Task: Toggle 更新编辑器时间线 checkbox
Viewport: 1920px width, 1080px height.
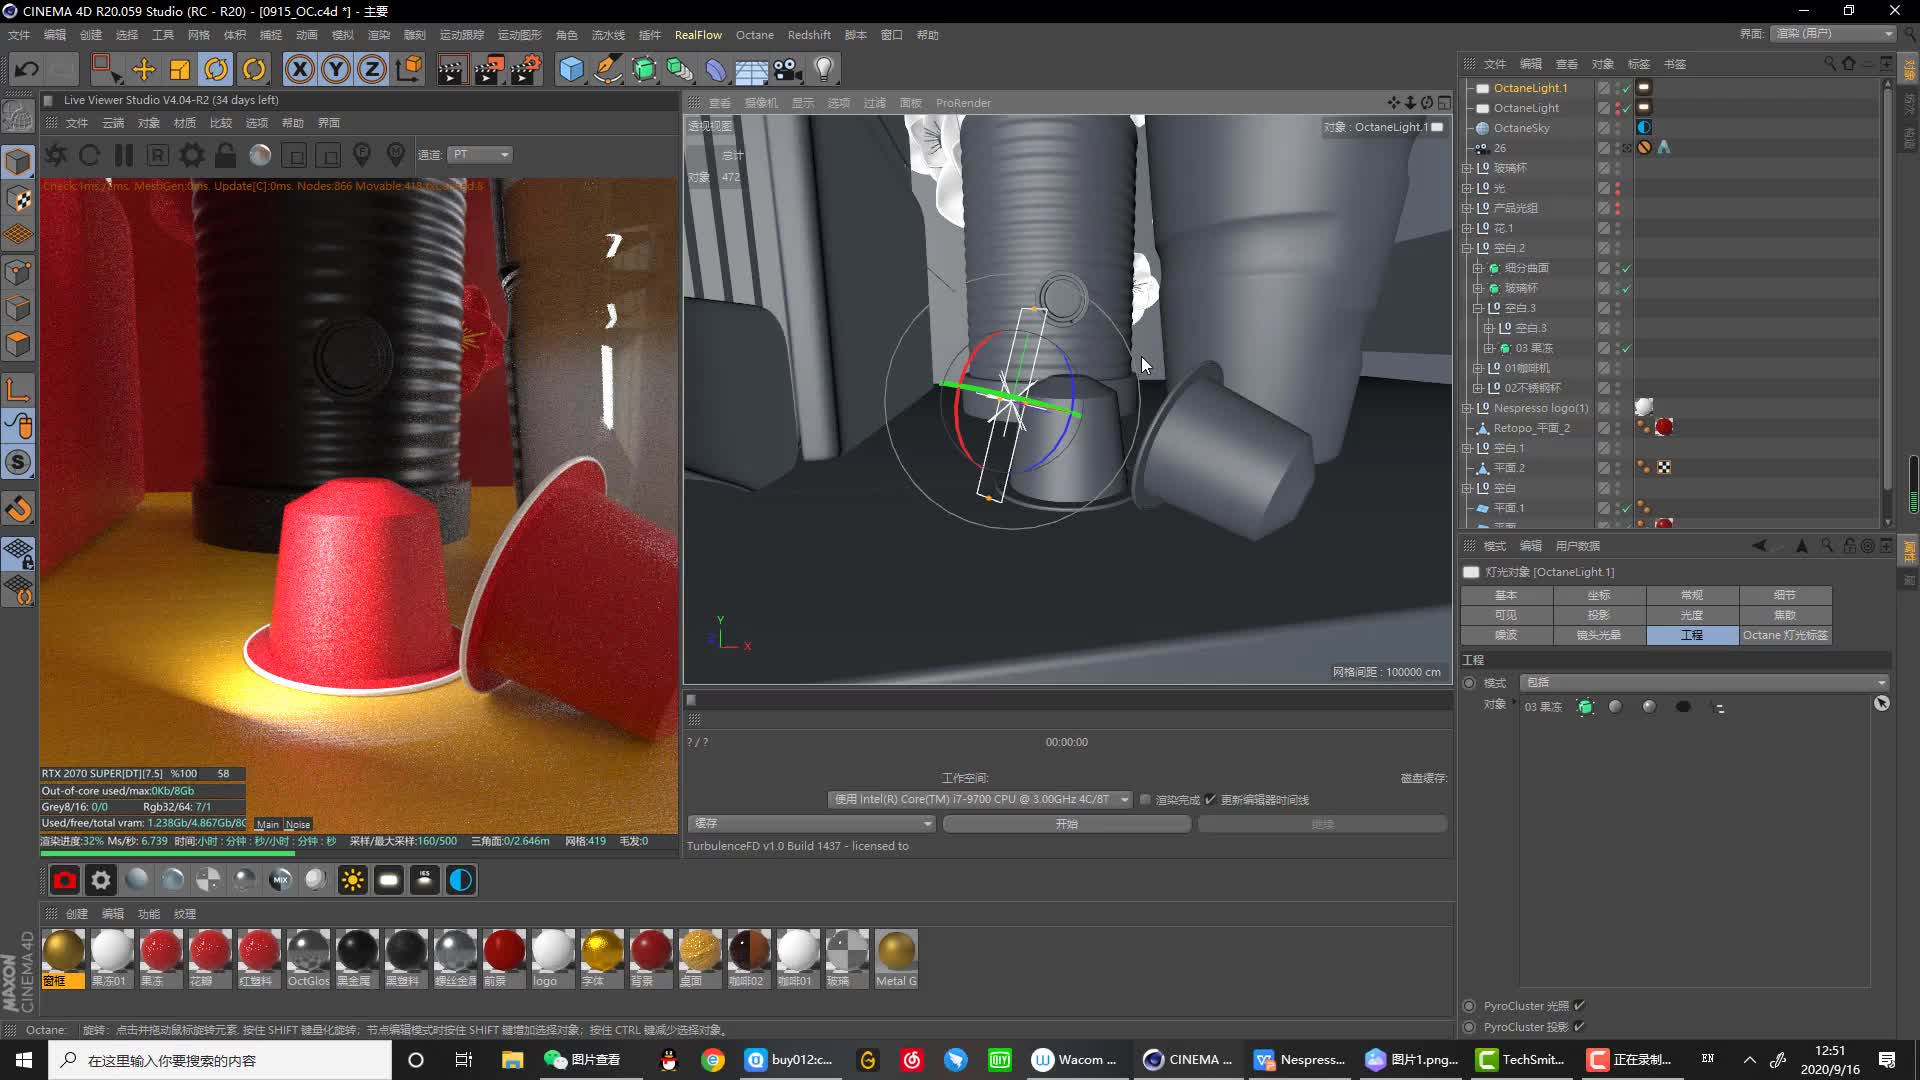Action: click(x=1210, y=800)
